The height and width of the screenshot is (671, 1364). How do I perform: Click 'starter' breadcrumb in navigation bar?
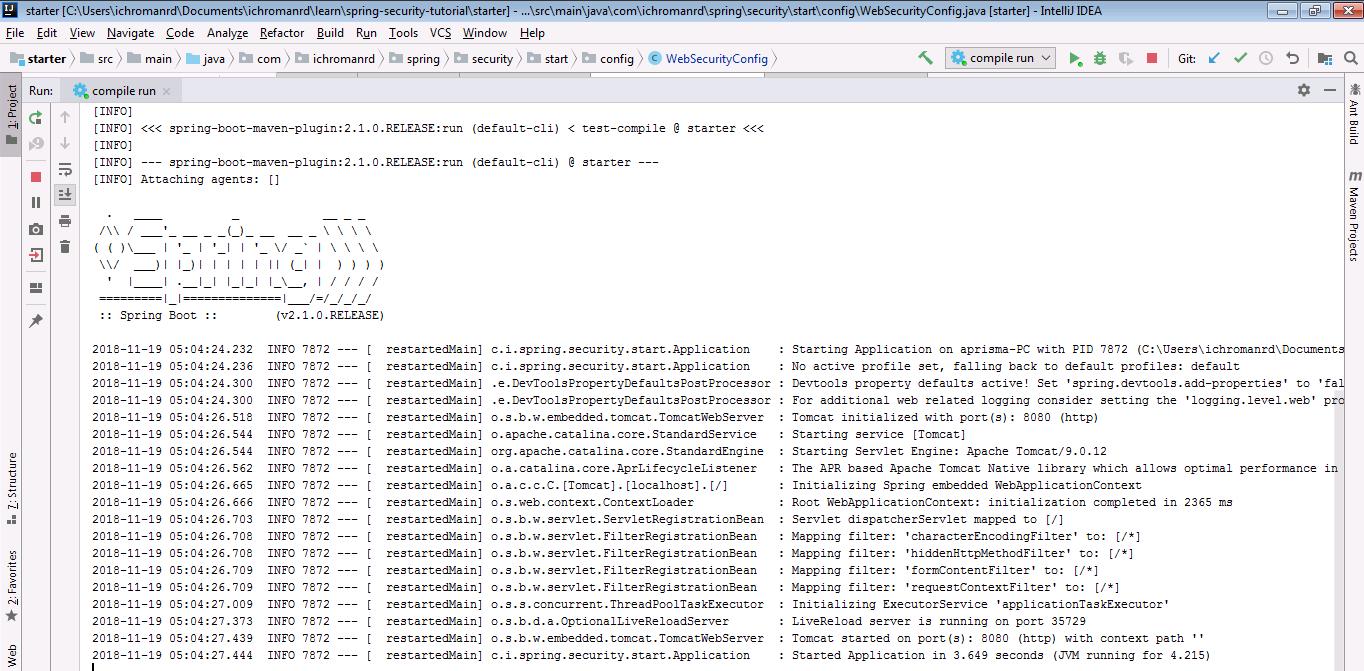point(38,58)
